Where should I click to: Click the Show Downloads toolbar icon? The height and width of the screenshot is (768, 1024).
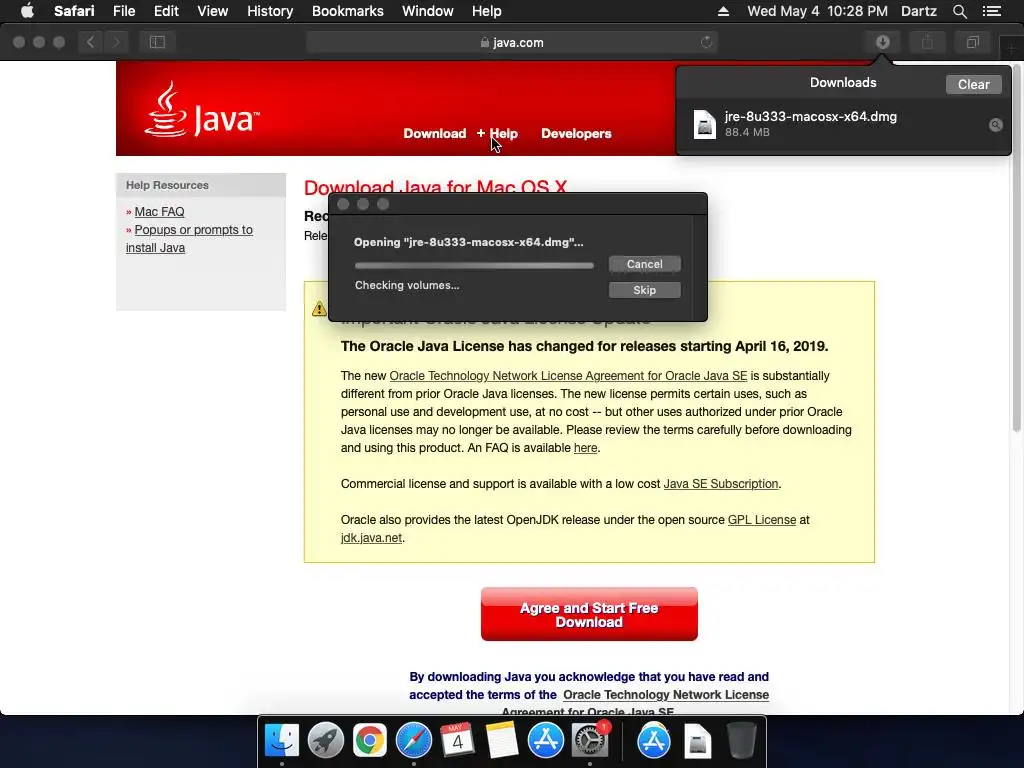click(x=883, y=42)
